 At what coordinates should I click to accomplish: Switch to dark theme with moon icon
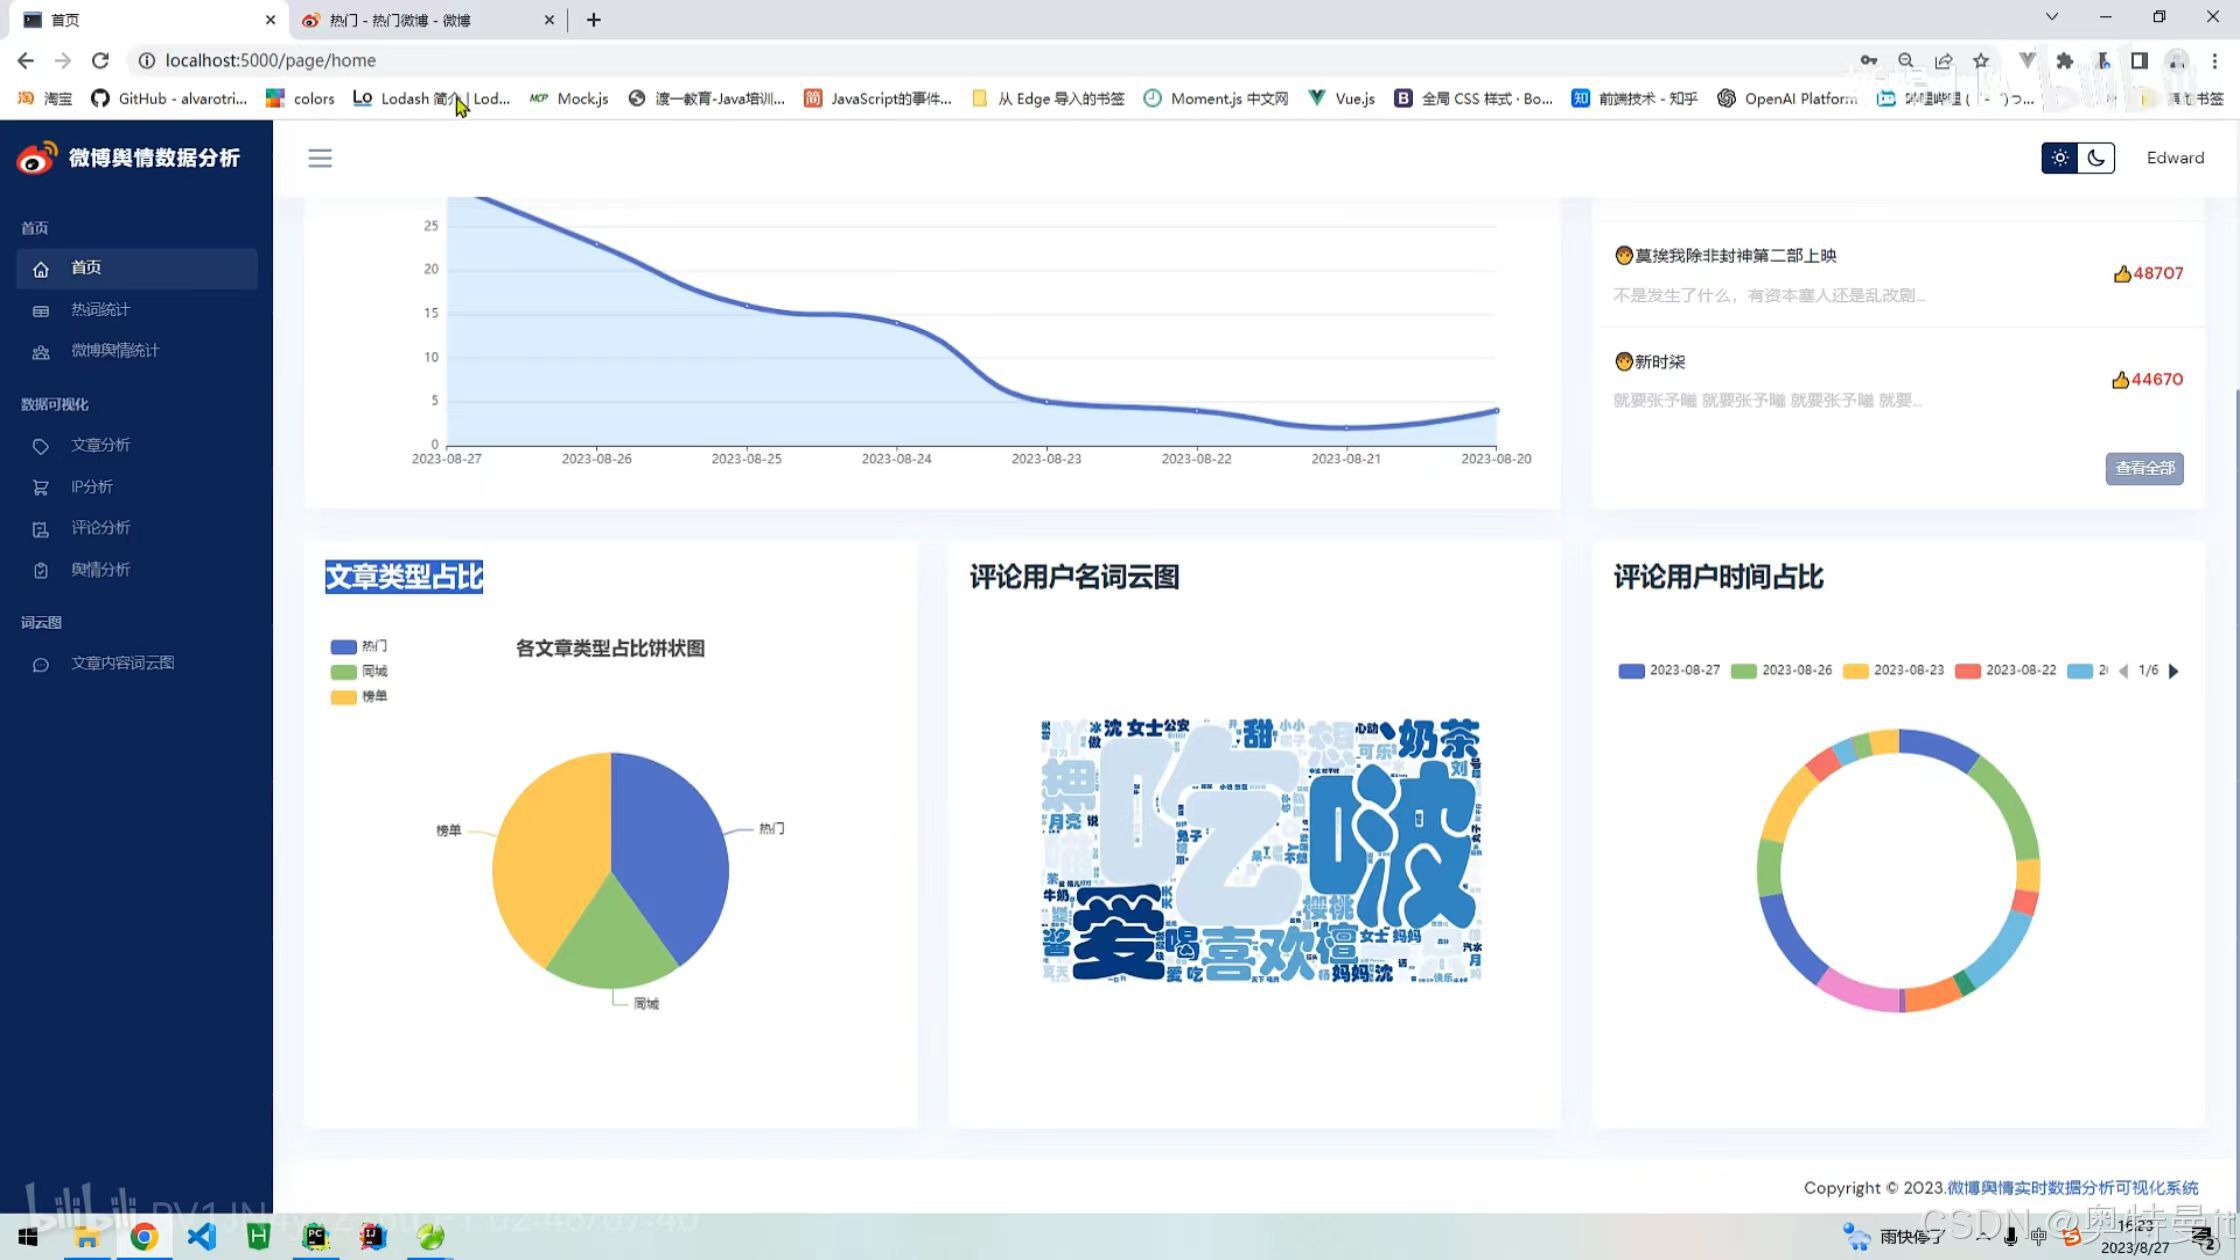(2096, 158)
